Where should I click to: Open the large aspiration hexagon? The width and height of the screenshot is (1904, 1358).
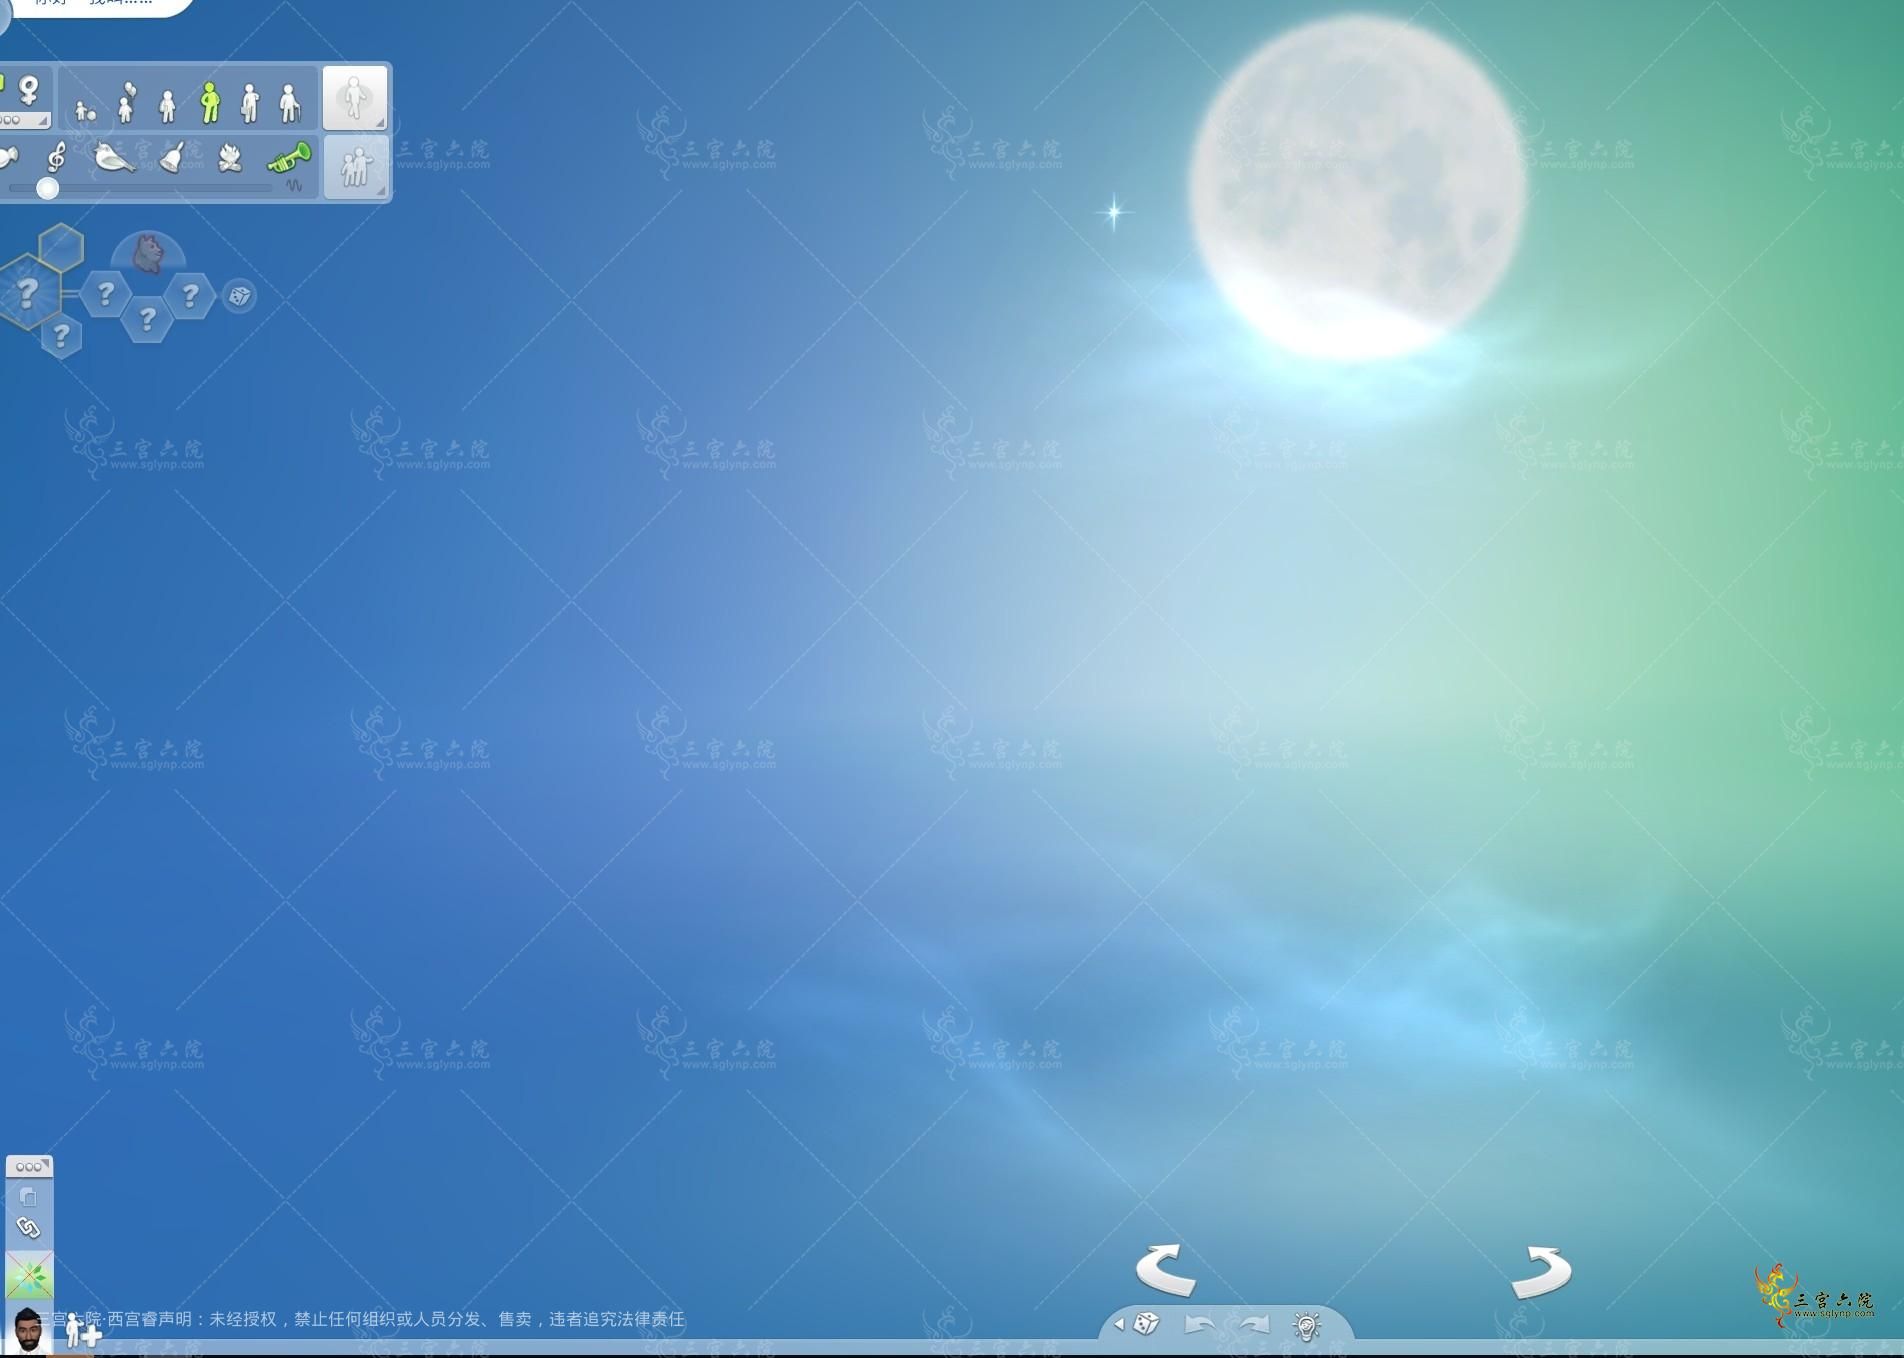tap(27, 292)
